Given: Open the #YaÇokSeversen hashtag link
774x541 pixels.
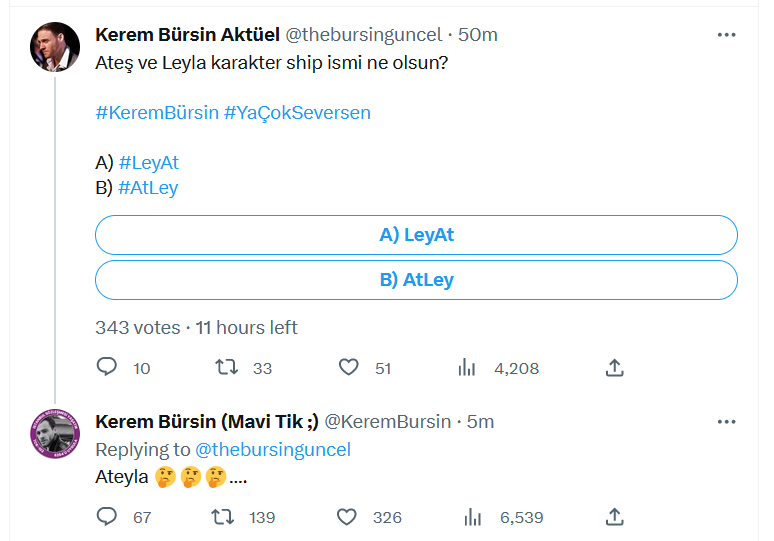Looking at the screenshot, I should click(x=297, y=113).
